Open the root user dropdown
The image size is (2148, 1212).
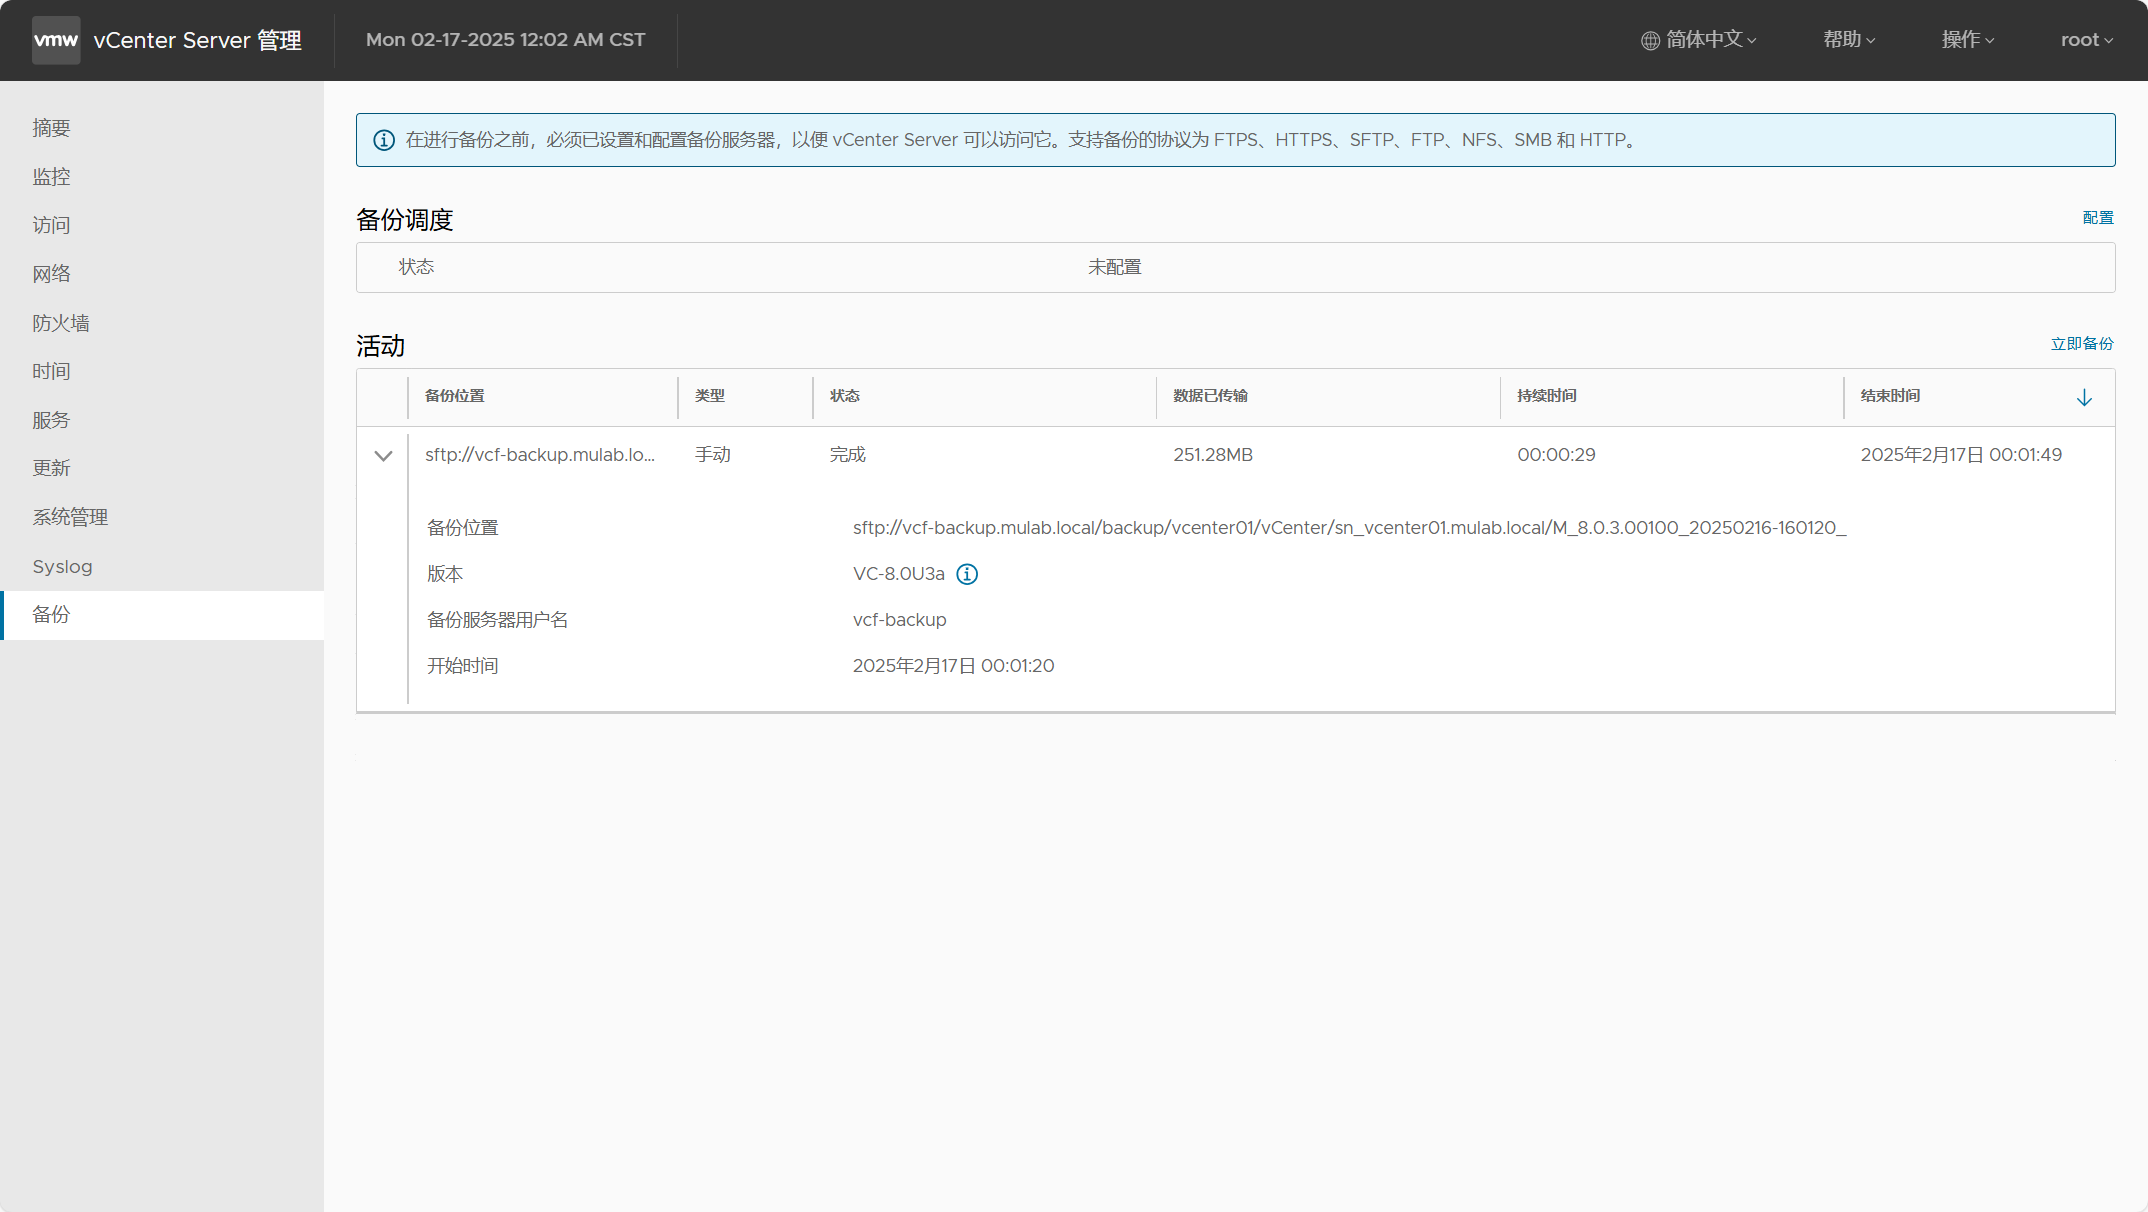(x=2086, y=40)
